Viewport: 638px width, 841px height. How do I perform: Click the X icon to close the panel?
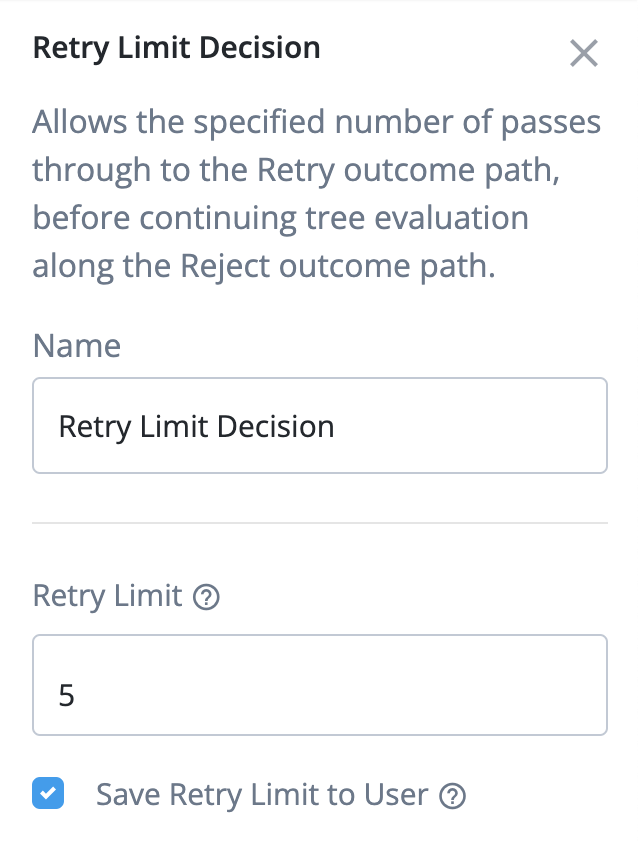(x=584, y=54)
